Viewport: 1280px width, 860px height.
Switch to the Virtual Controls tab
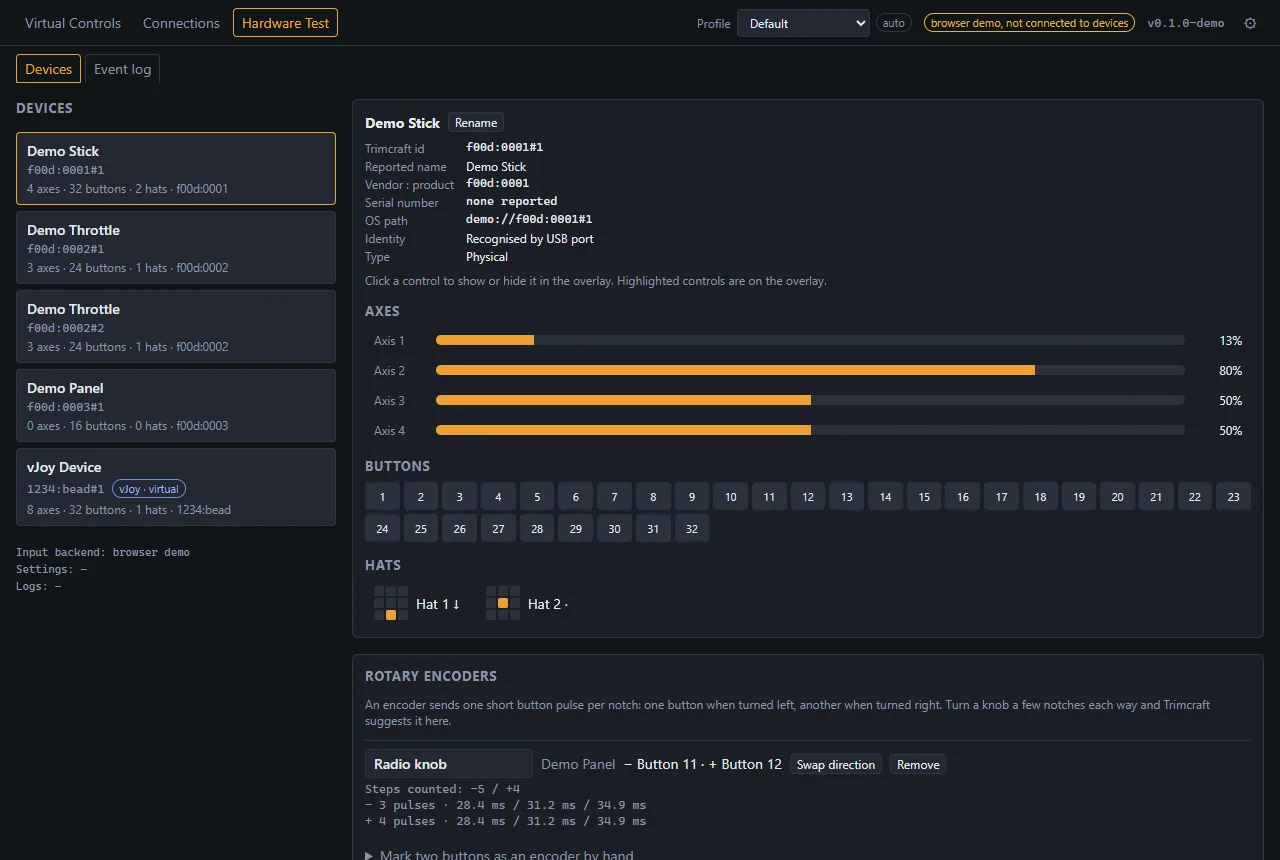coord(73,23)
